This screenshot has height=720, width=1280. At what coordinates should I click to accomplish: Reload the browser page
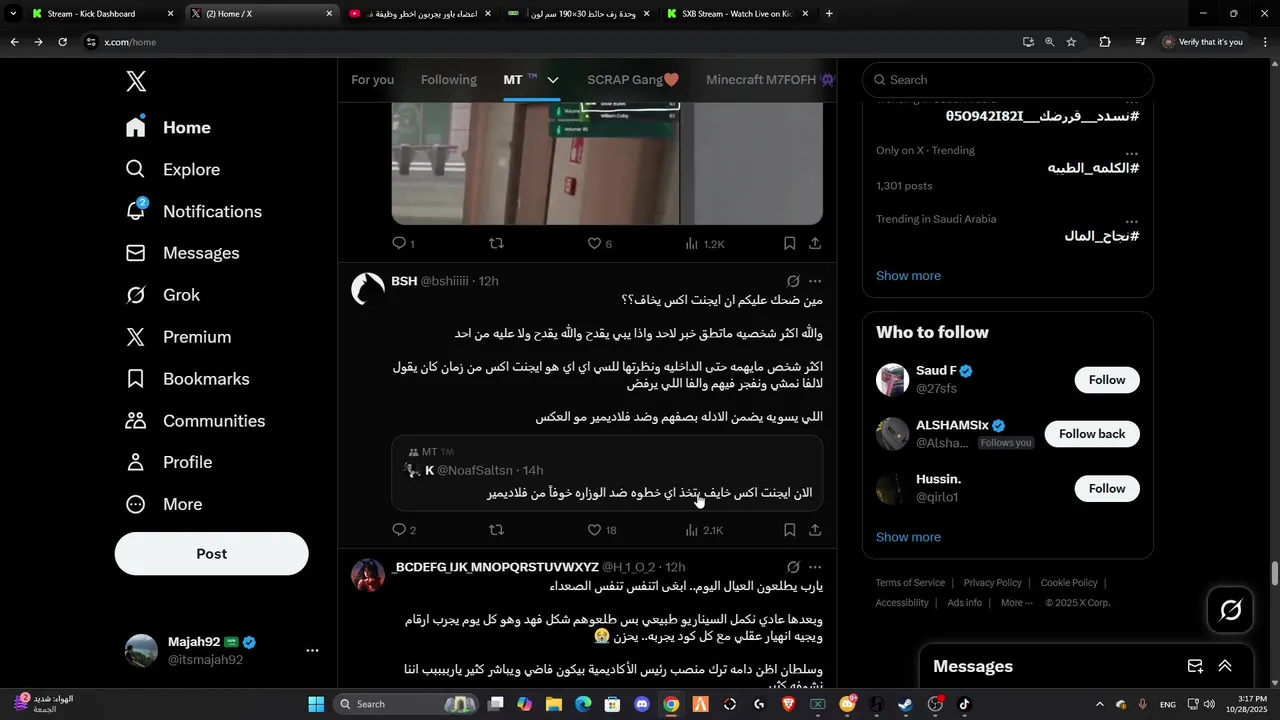pyautogui.click(x=62, y=42)
